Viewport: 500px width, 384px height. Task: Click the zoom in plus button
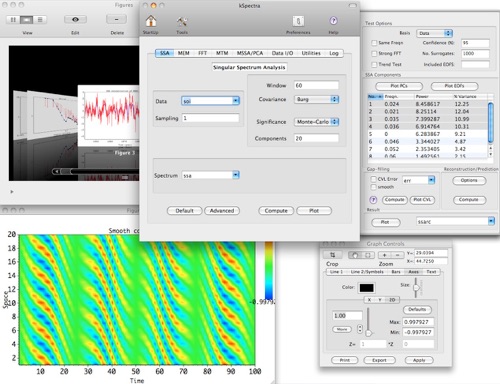384,255
